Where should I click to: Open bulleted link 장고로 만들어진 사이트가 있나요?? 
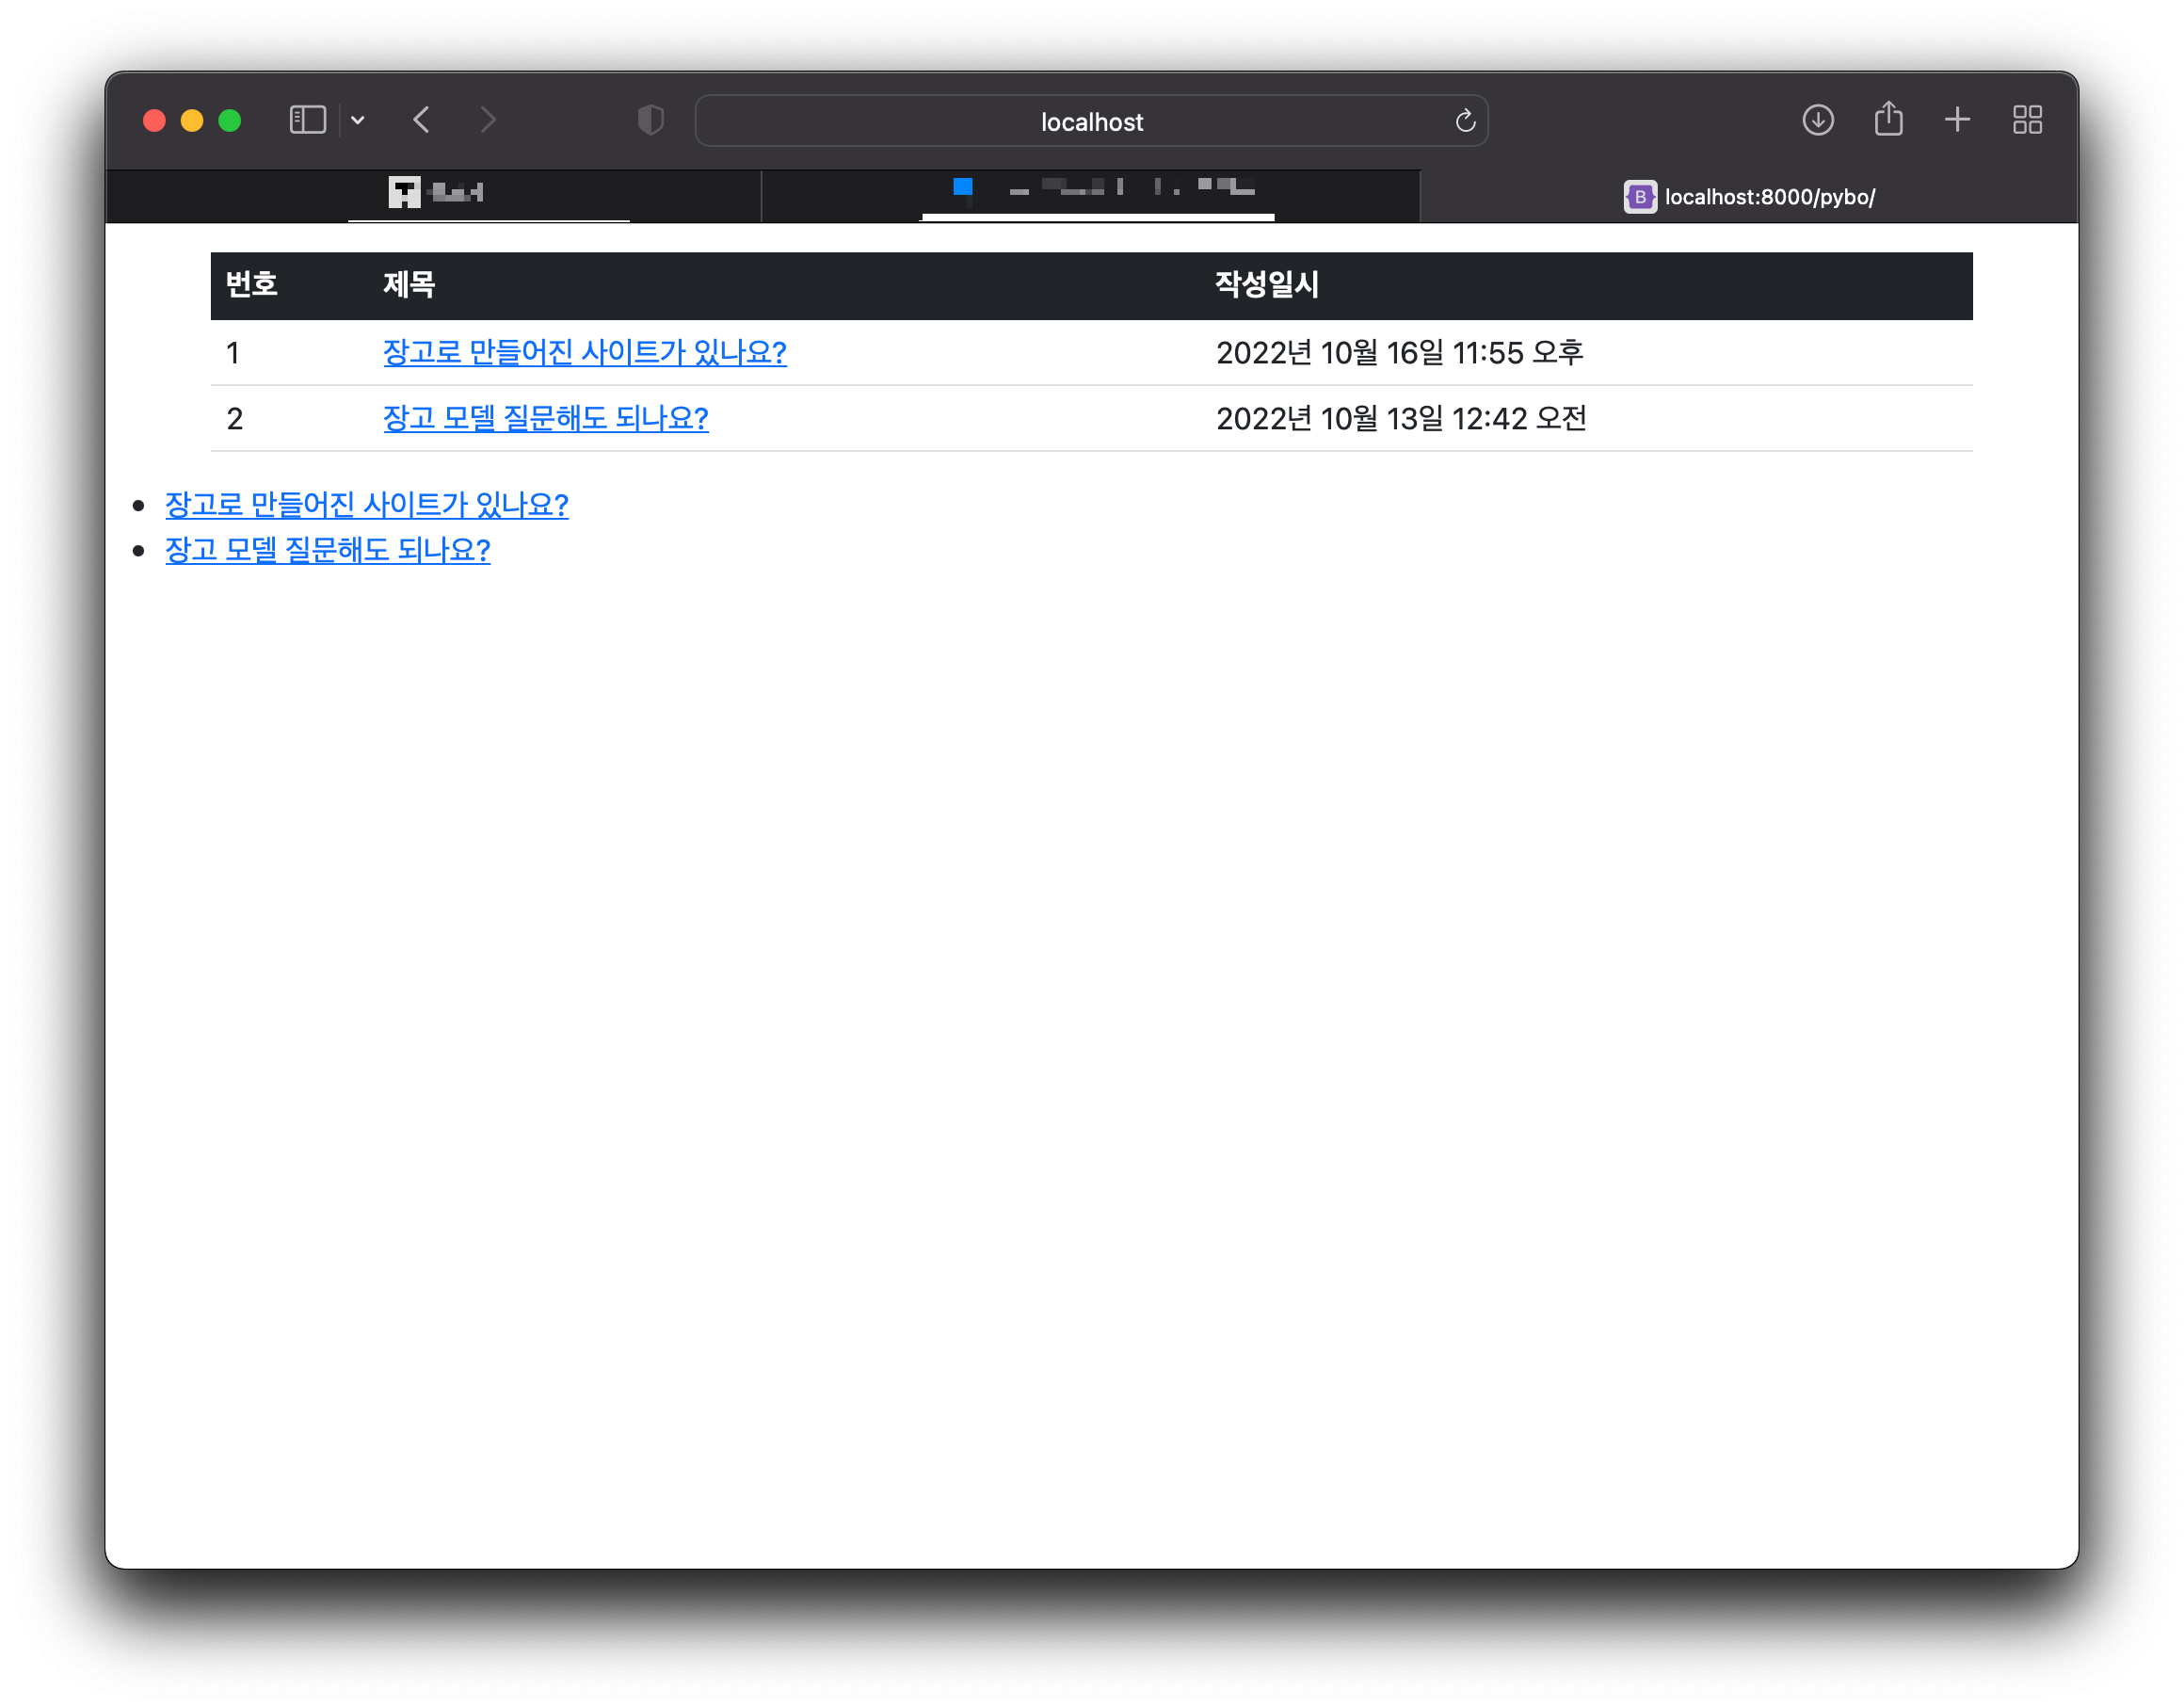tap(366, 504)
